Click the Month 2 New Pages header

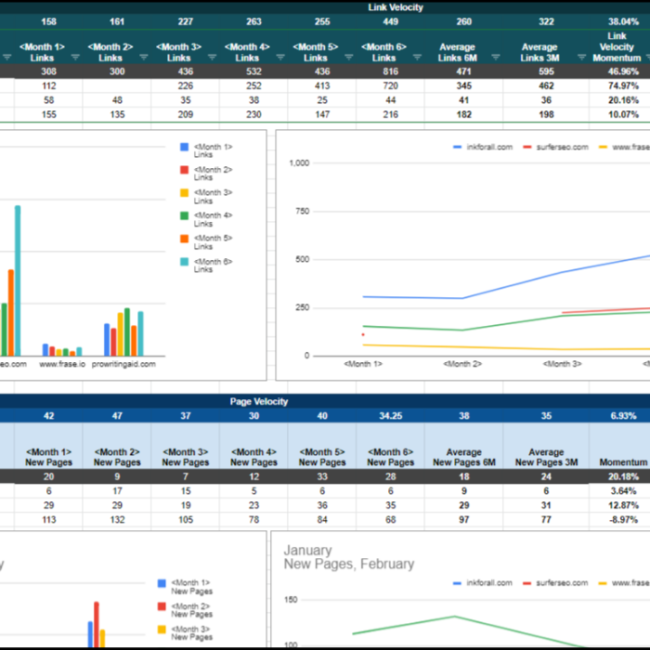tap(117, 457)
